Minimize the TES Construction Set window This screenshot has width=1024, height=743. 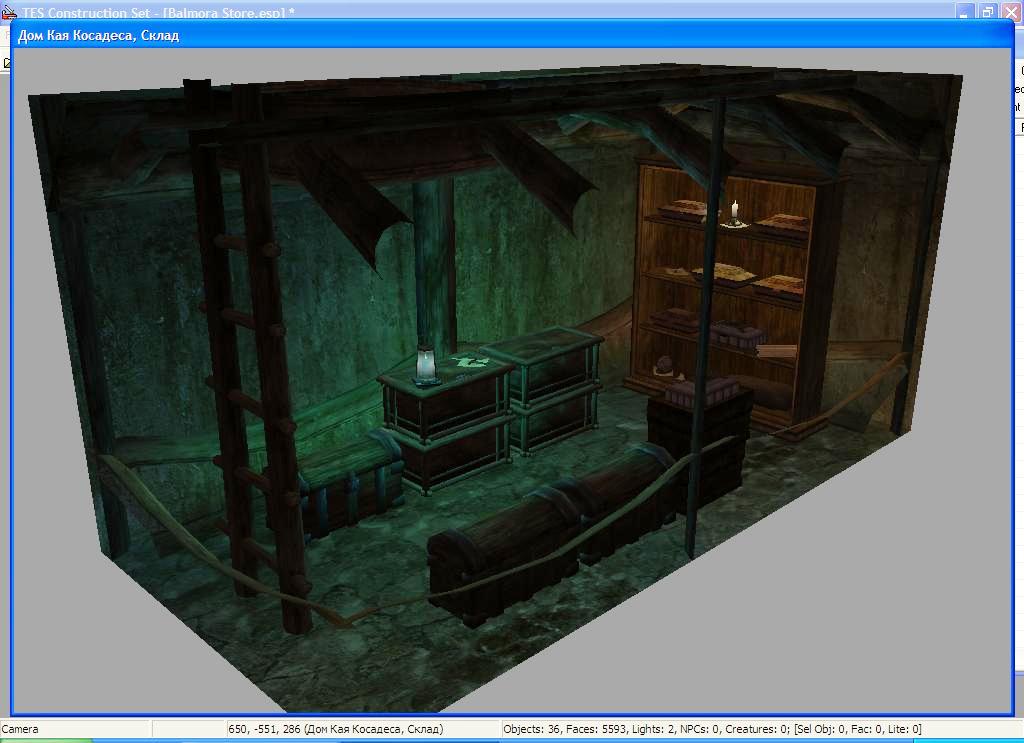965,12
